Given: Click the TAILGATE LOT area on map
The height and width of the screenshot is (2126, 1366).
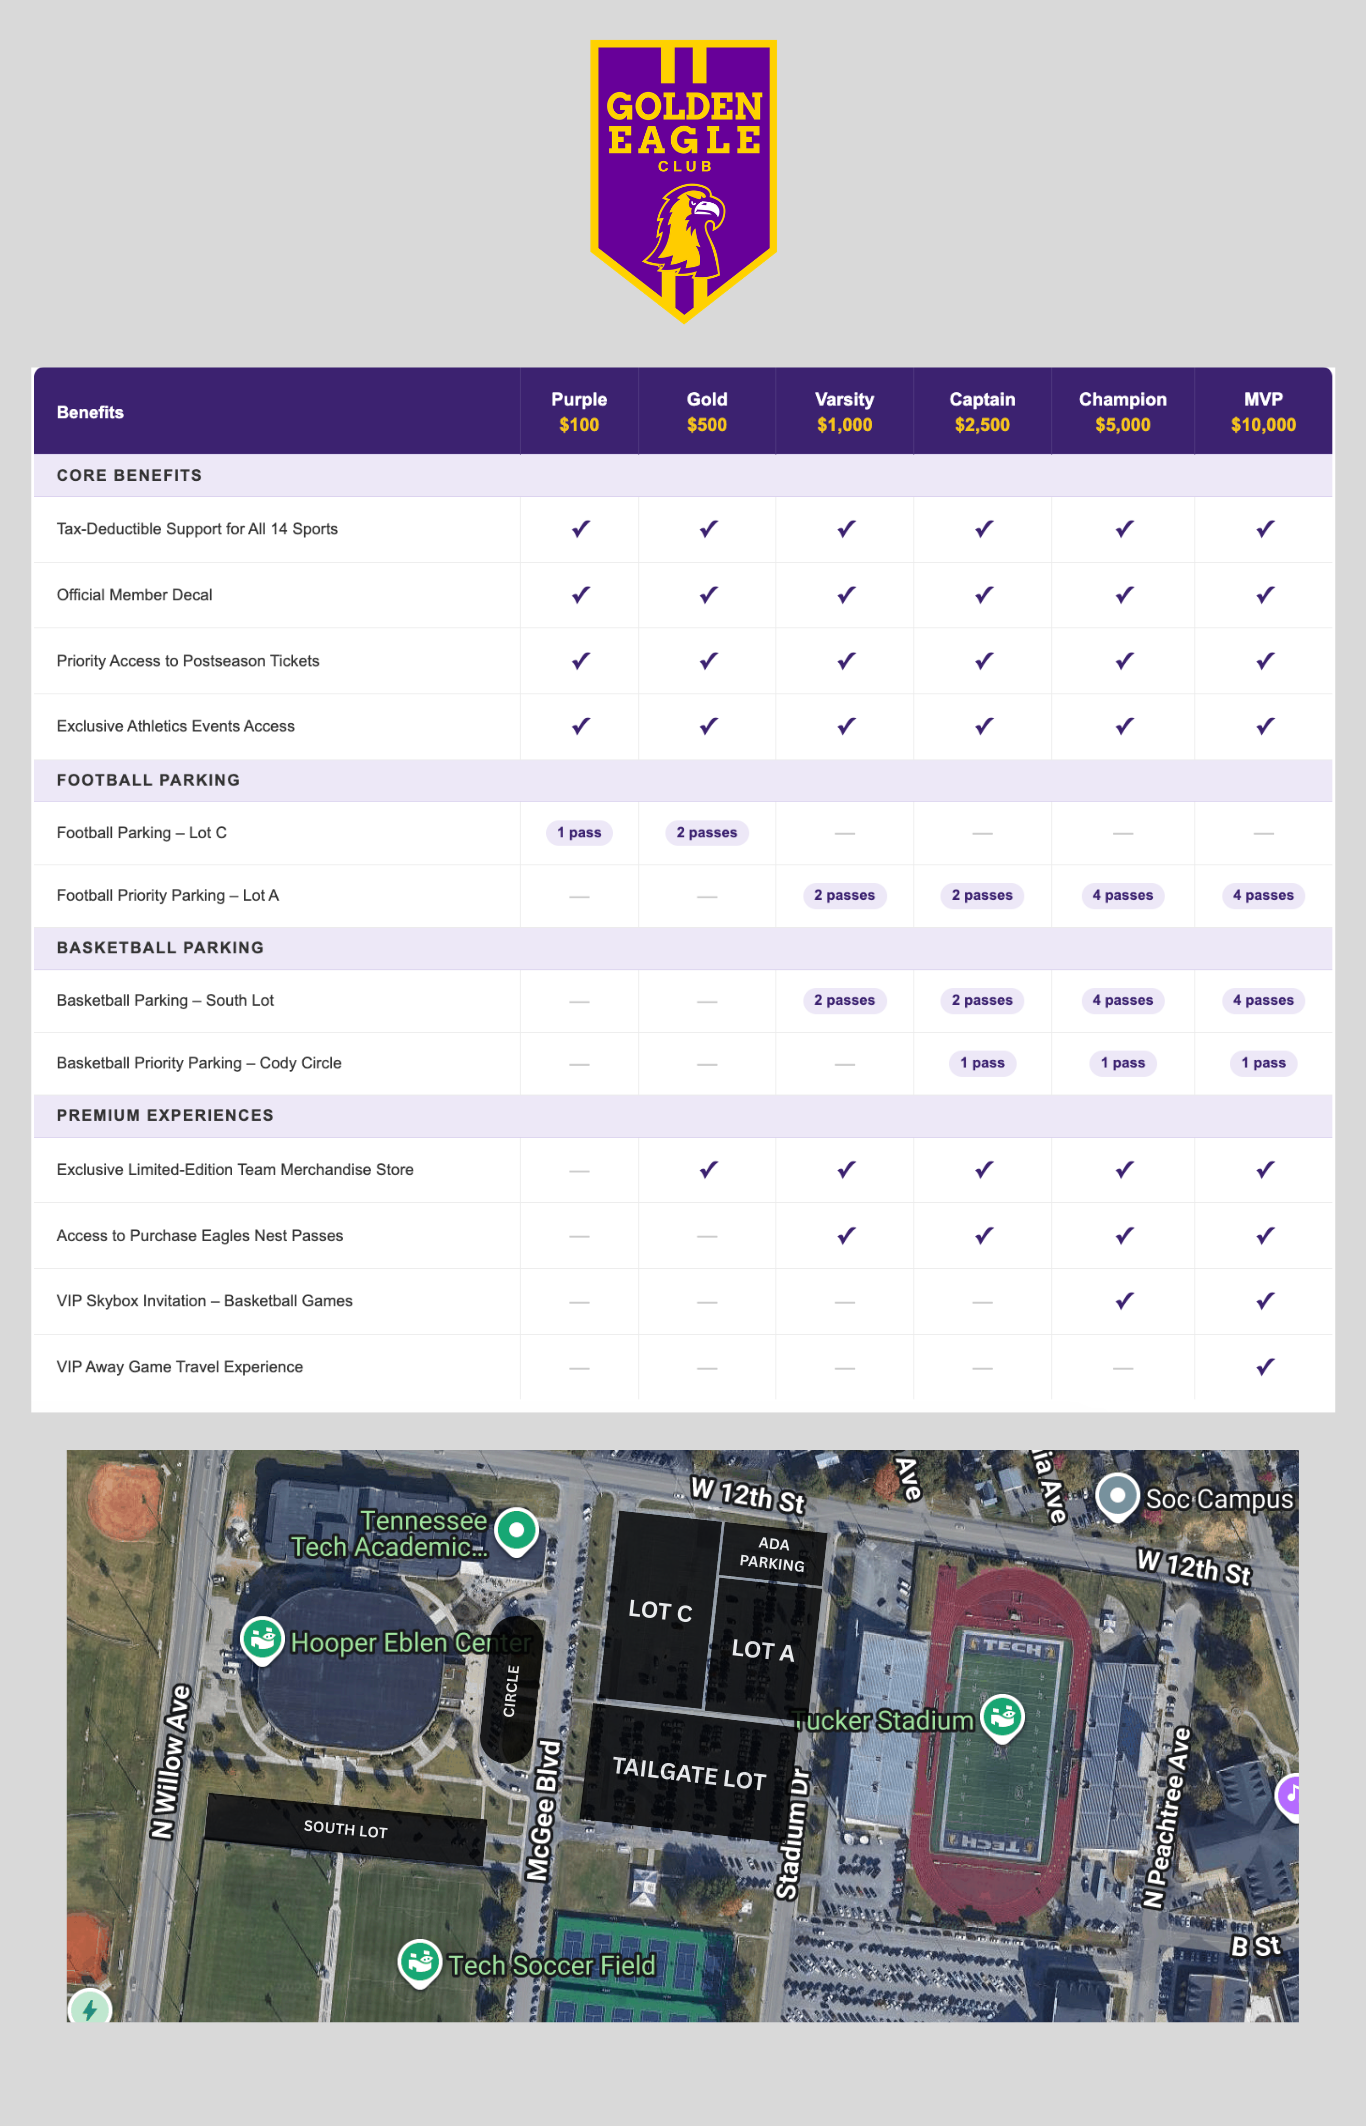Looking at the screenshot, I should click(689, 1773).
